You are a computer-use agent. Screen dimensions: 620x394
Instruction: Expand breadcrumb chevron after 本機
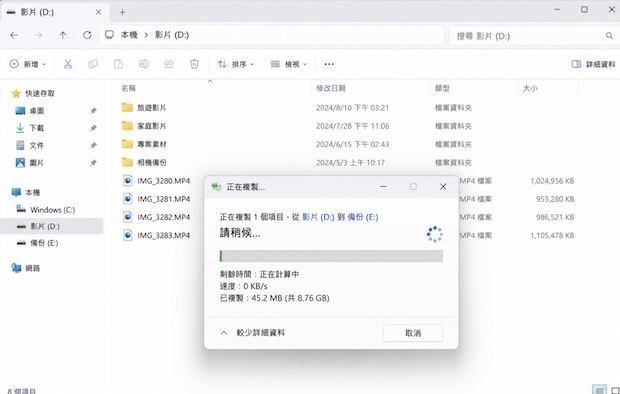coord(146,35)
